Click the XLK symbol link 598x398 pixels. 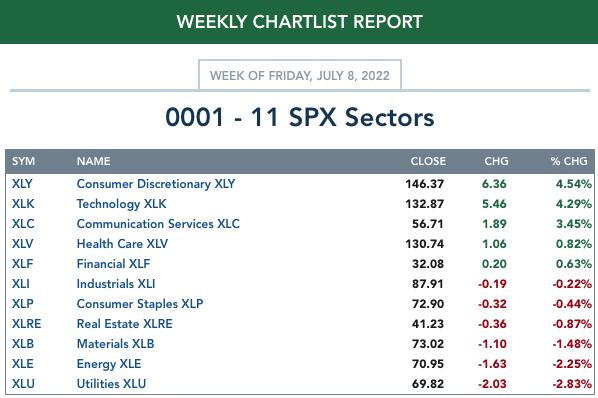point(23,204)
